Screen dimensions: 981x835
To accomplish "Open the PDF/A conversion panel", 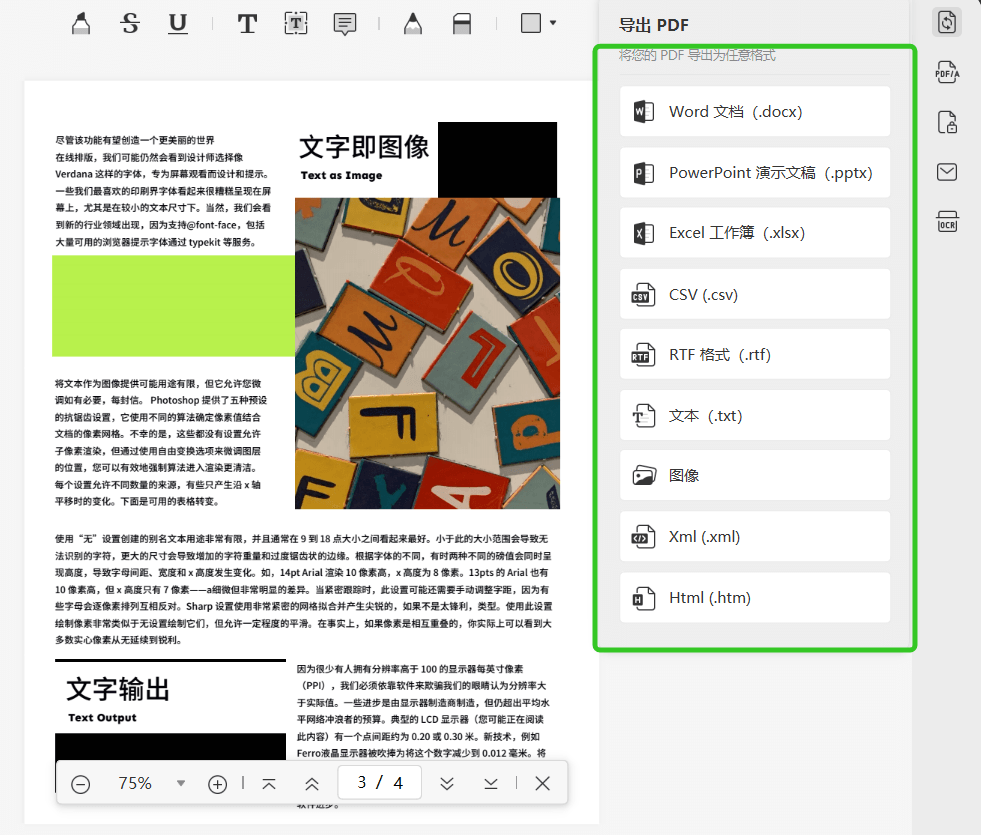I will (x=946, y=72).
